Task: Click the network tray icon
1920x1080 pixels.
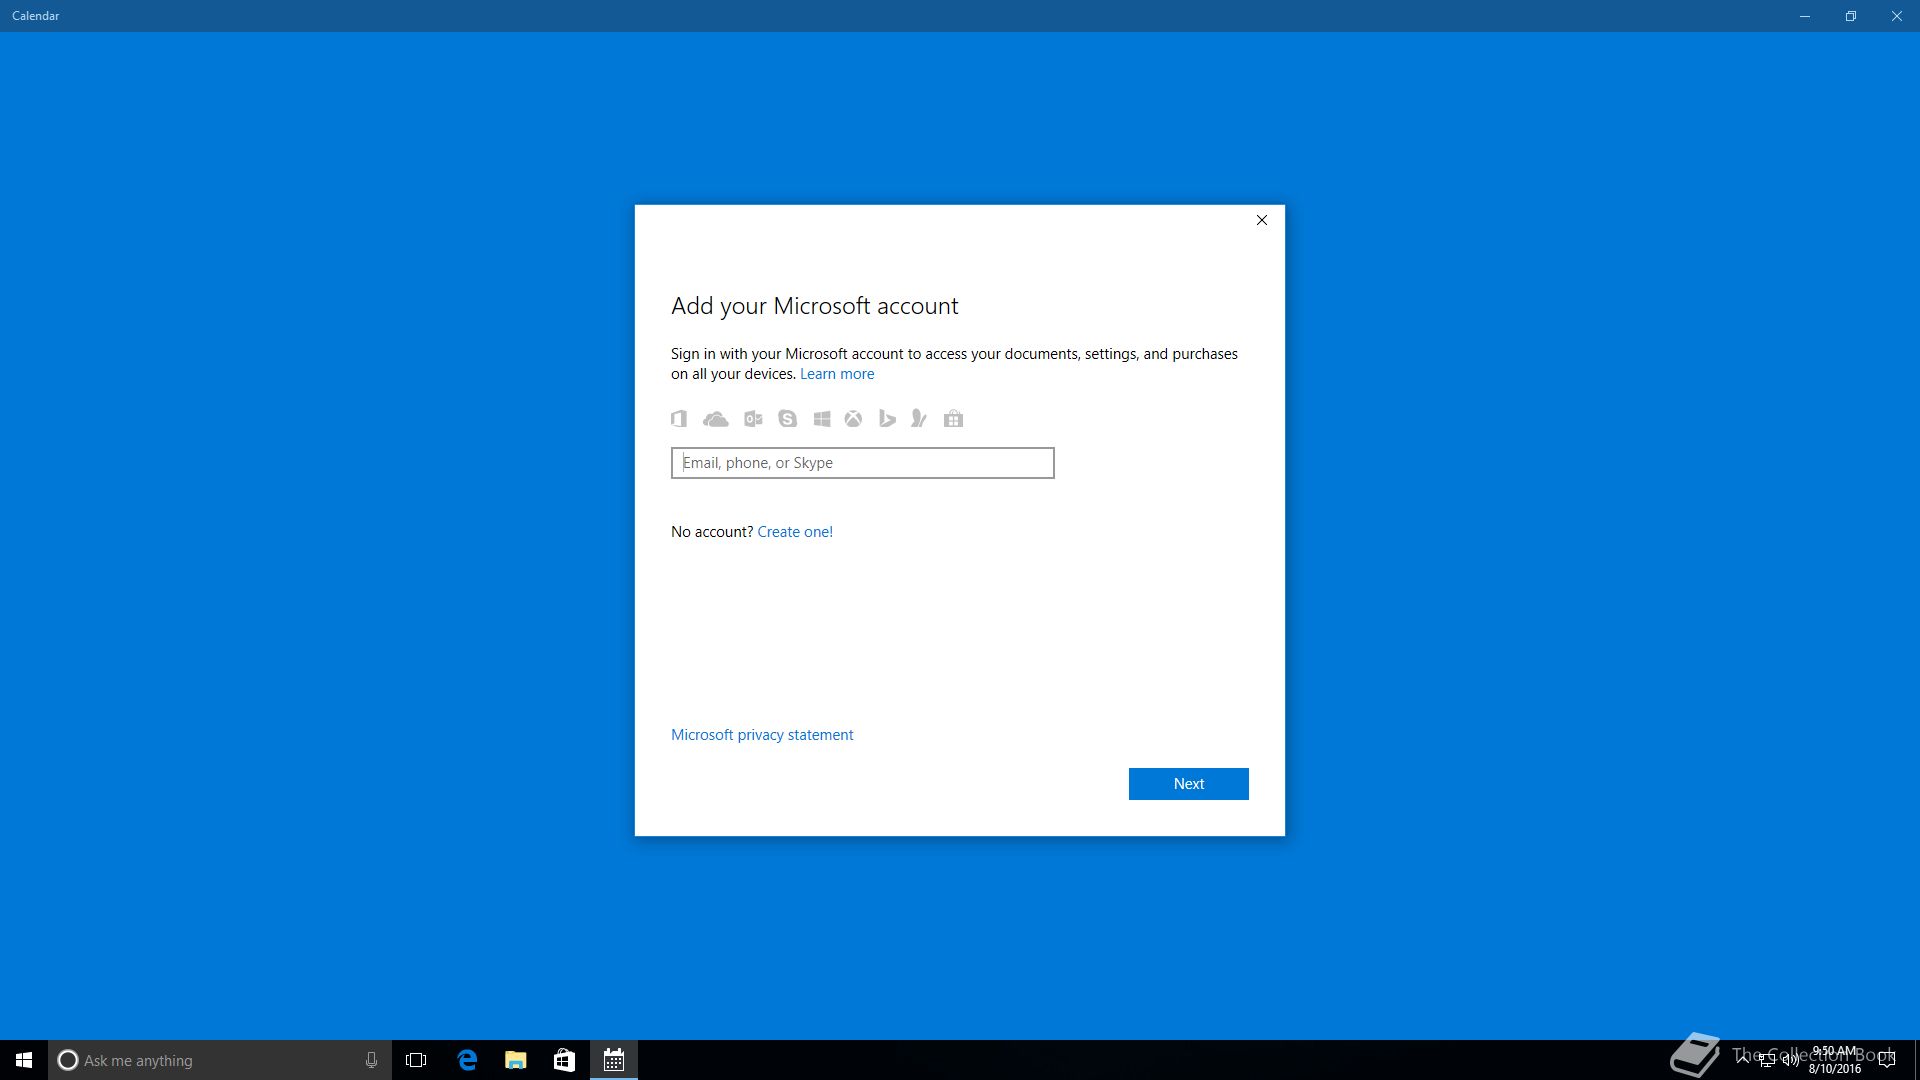Action: (x=1767, y=1060)
